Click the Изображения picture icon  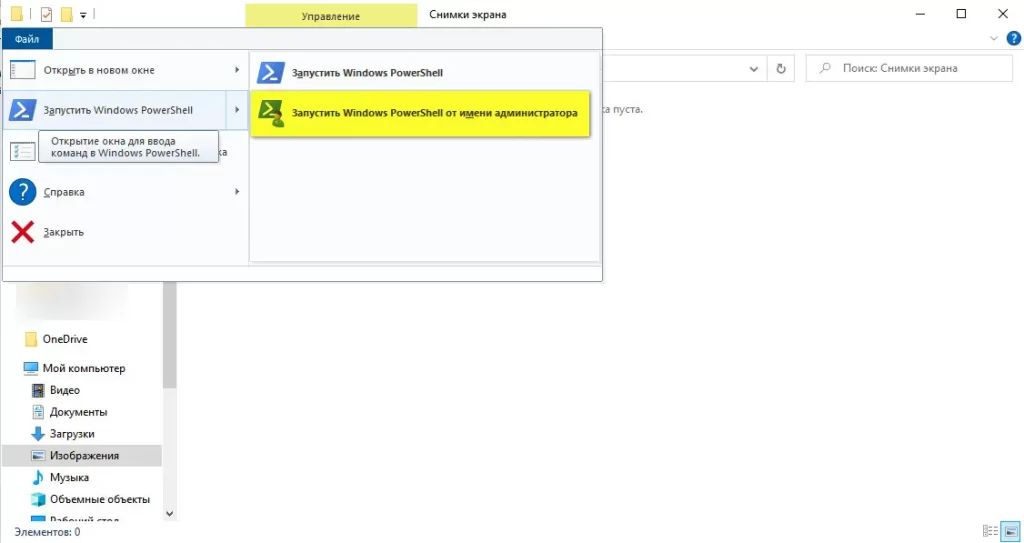click(x=39, y=455)
